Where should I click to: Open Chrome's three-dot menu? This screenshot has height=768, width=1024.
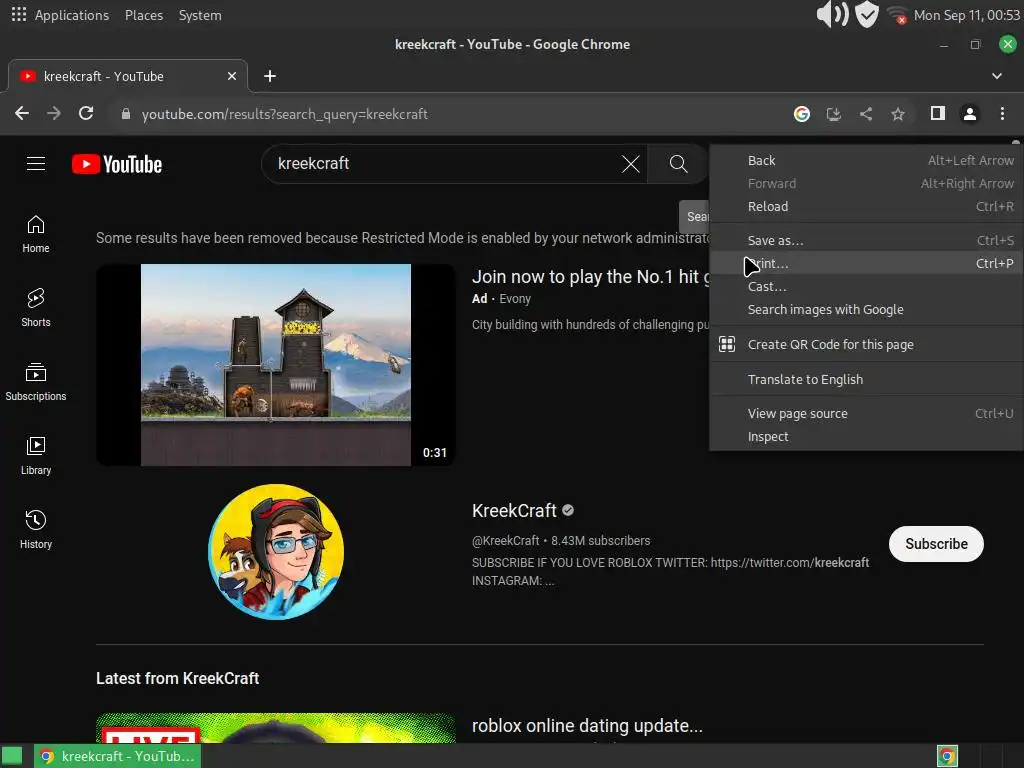pos(1002,114)
